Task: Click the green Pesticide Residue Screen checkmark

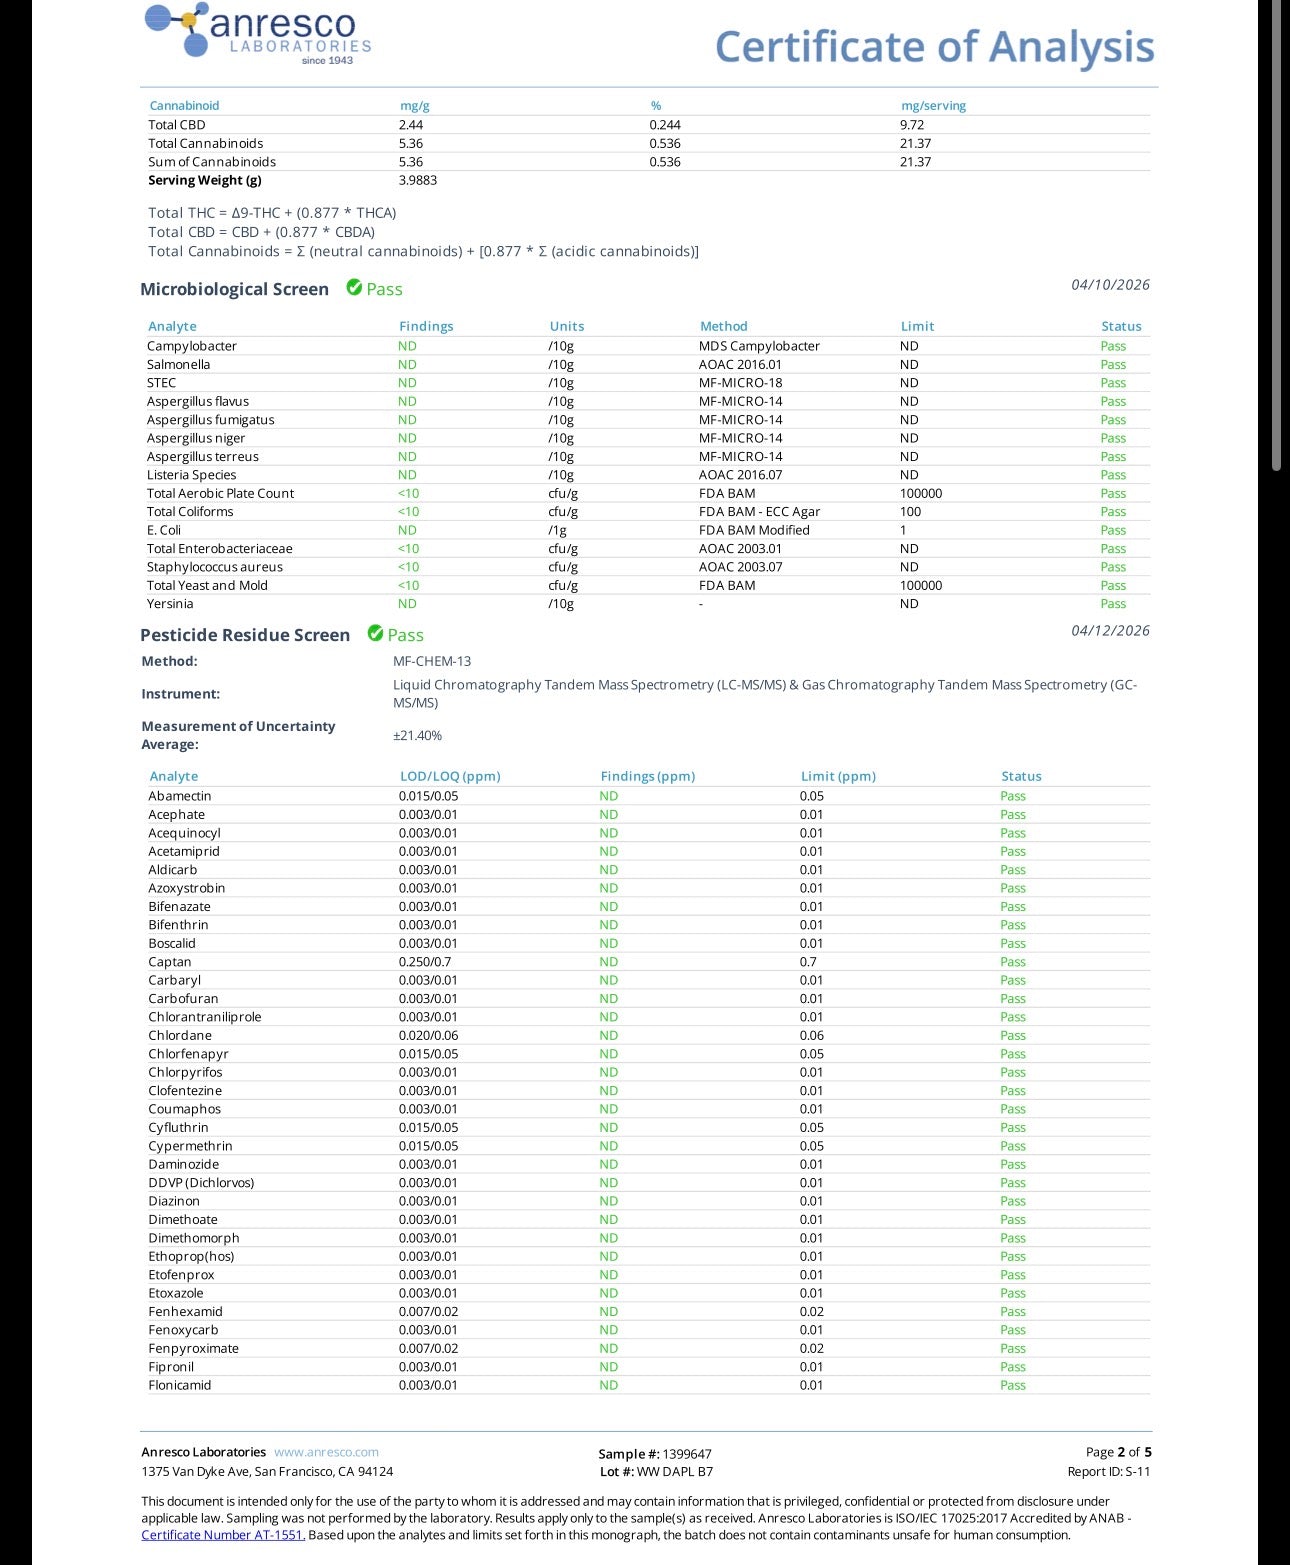Action: pos(375,634)
